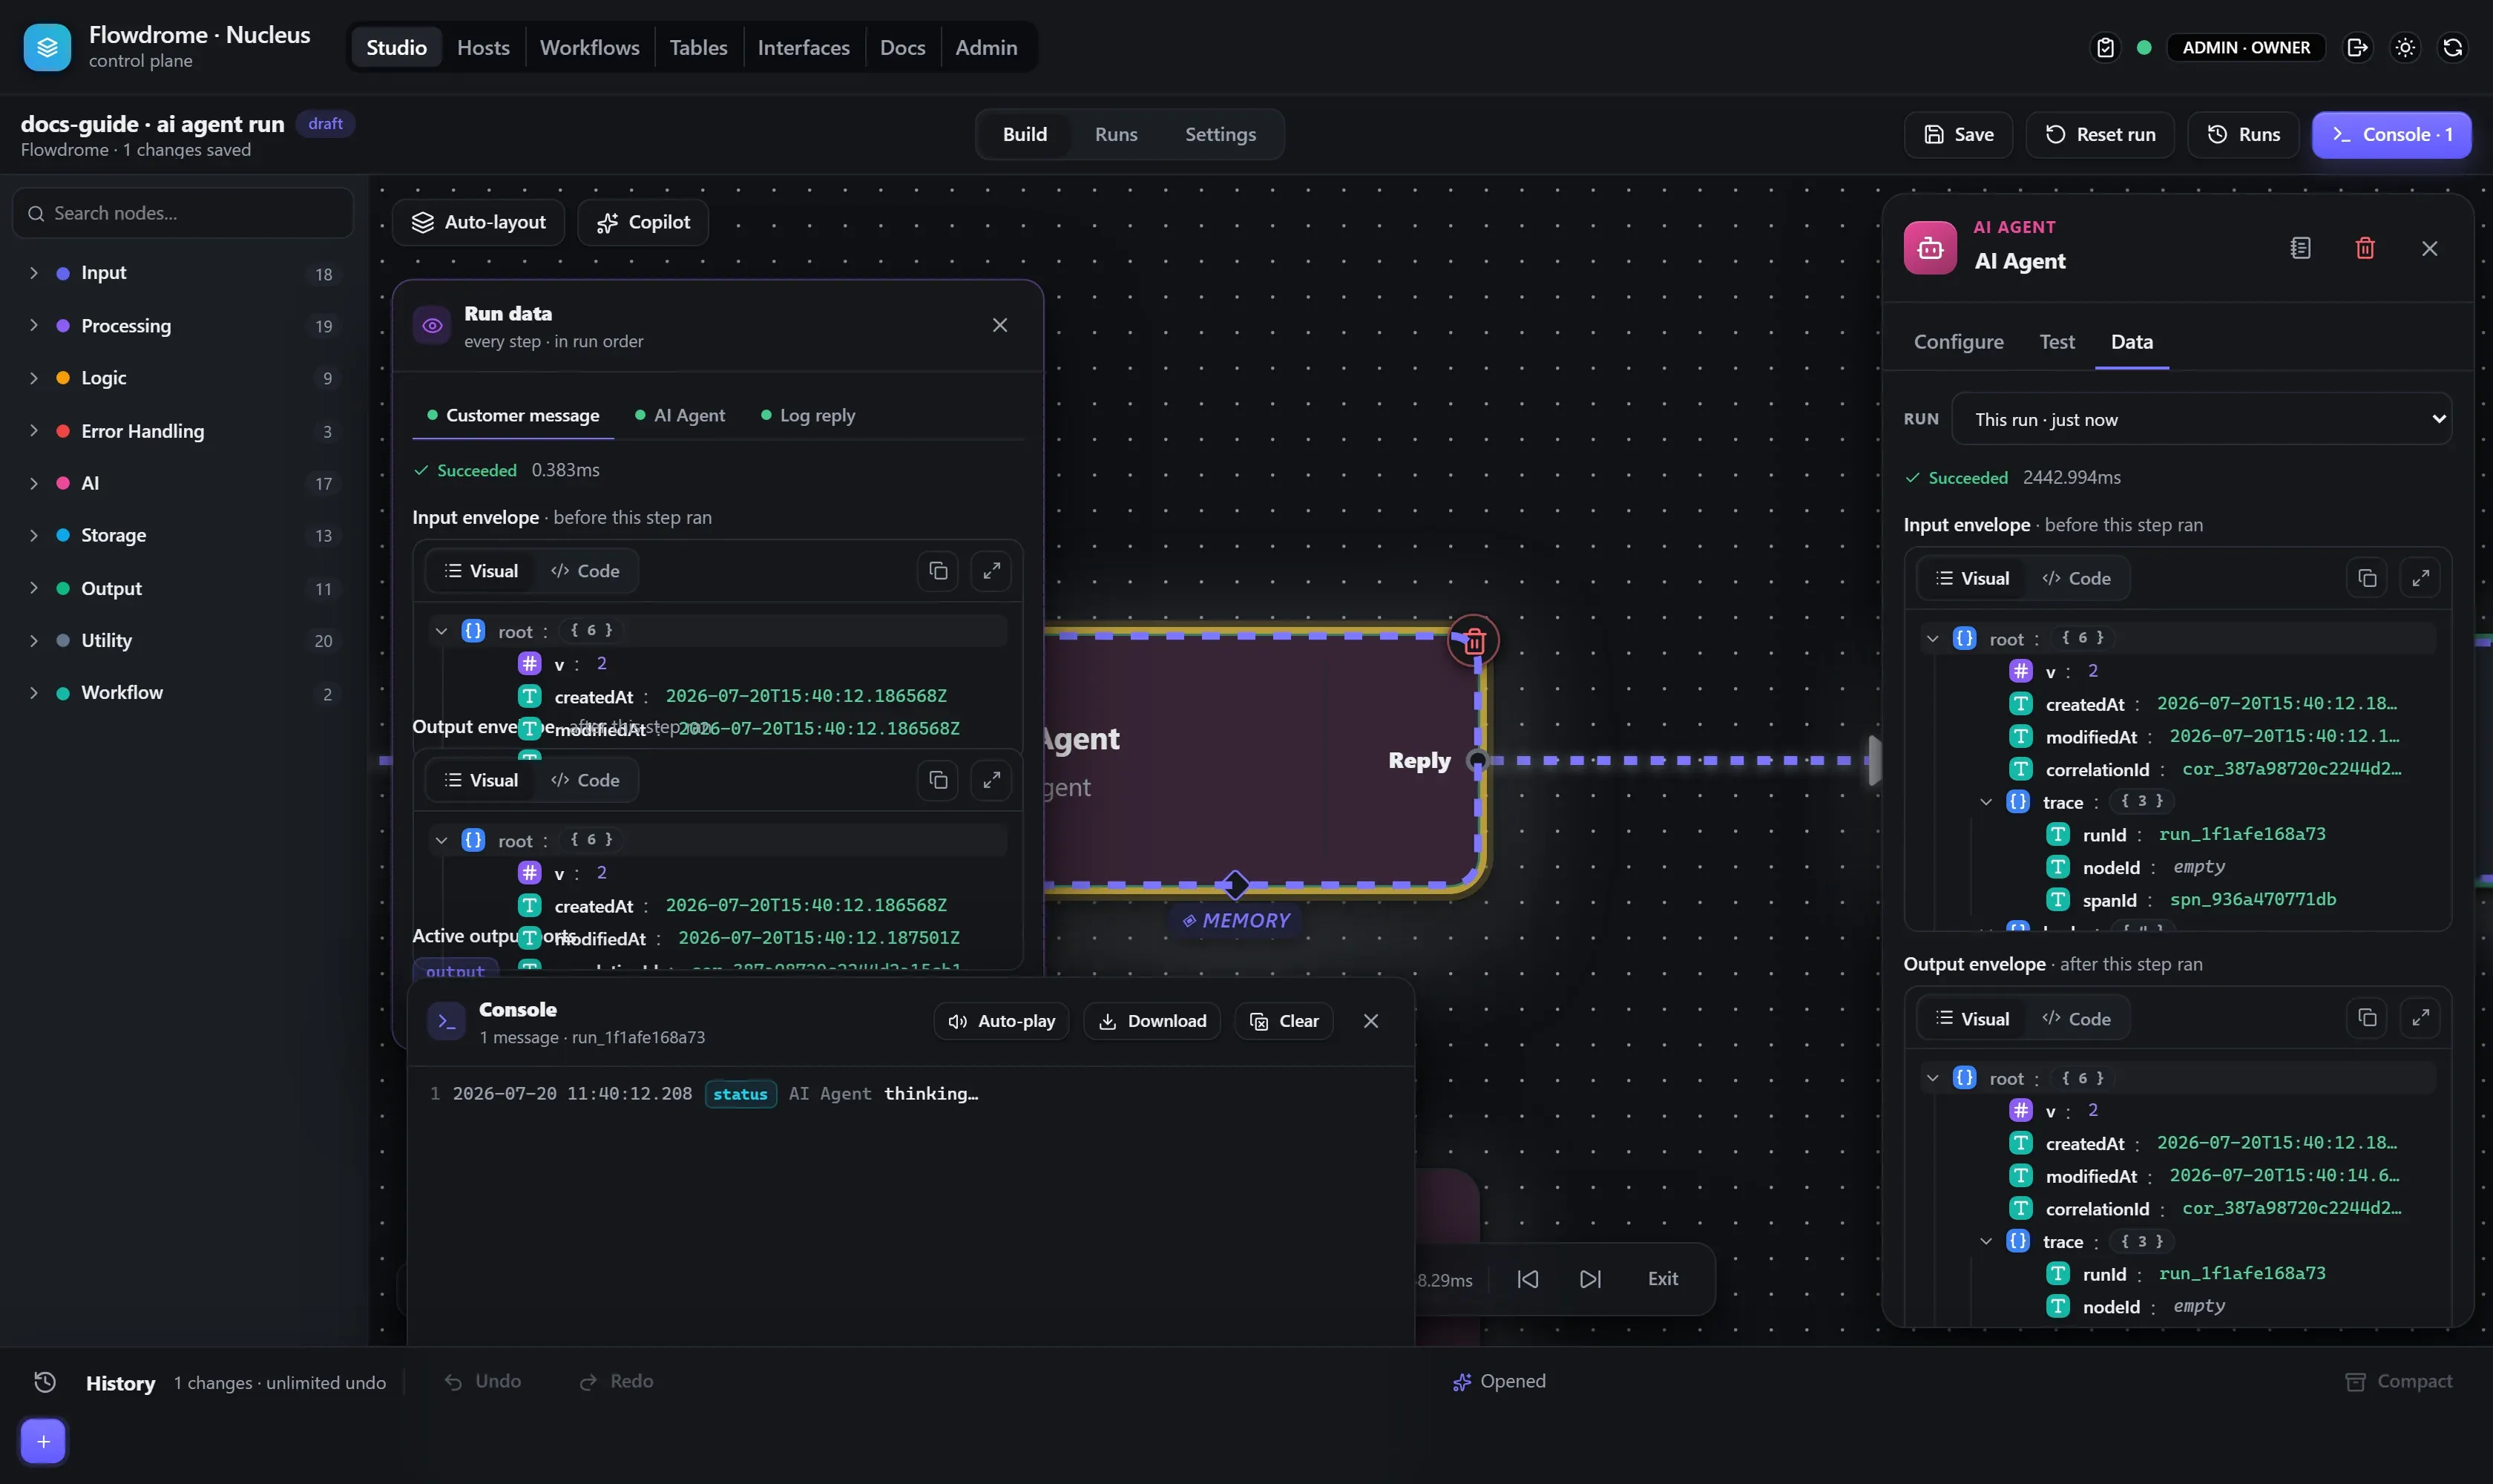Screen dimensions: 2493x1484
Task: Open the Workflows menu tab
Action: coord(589,47)
